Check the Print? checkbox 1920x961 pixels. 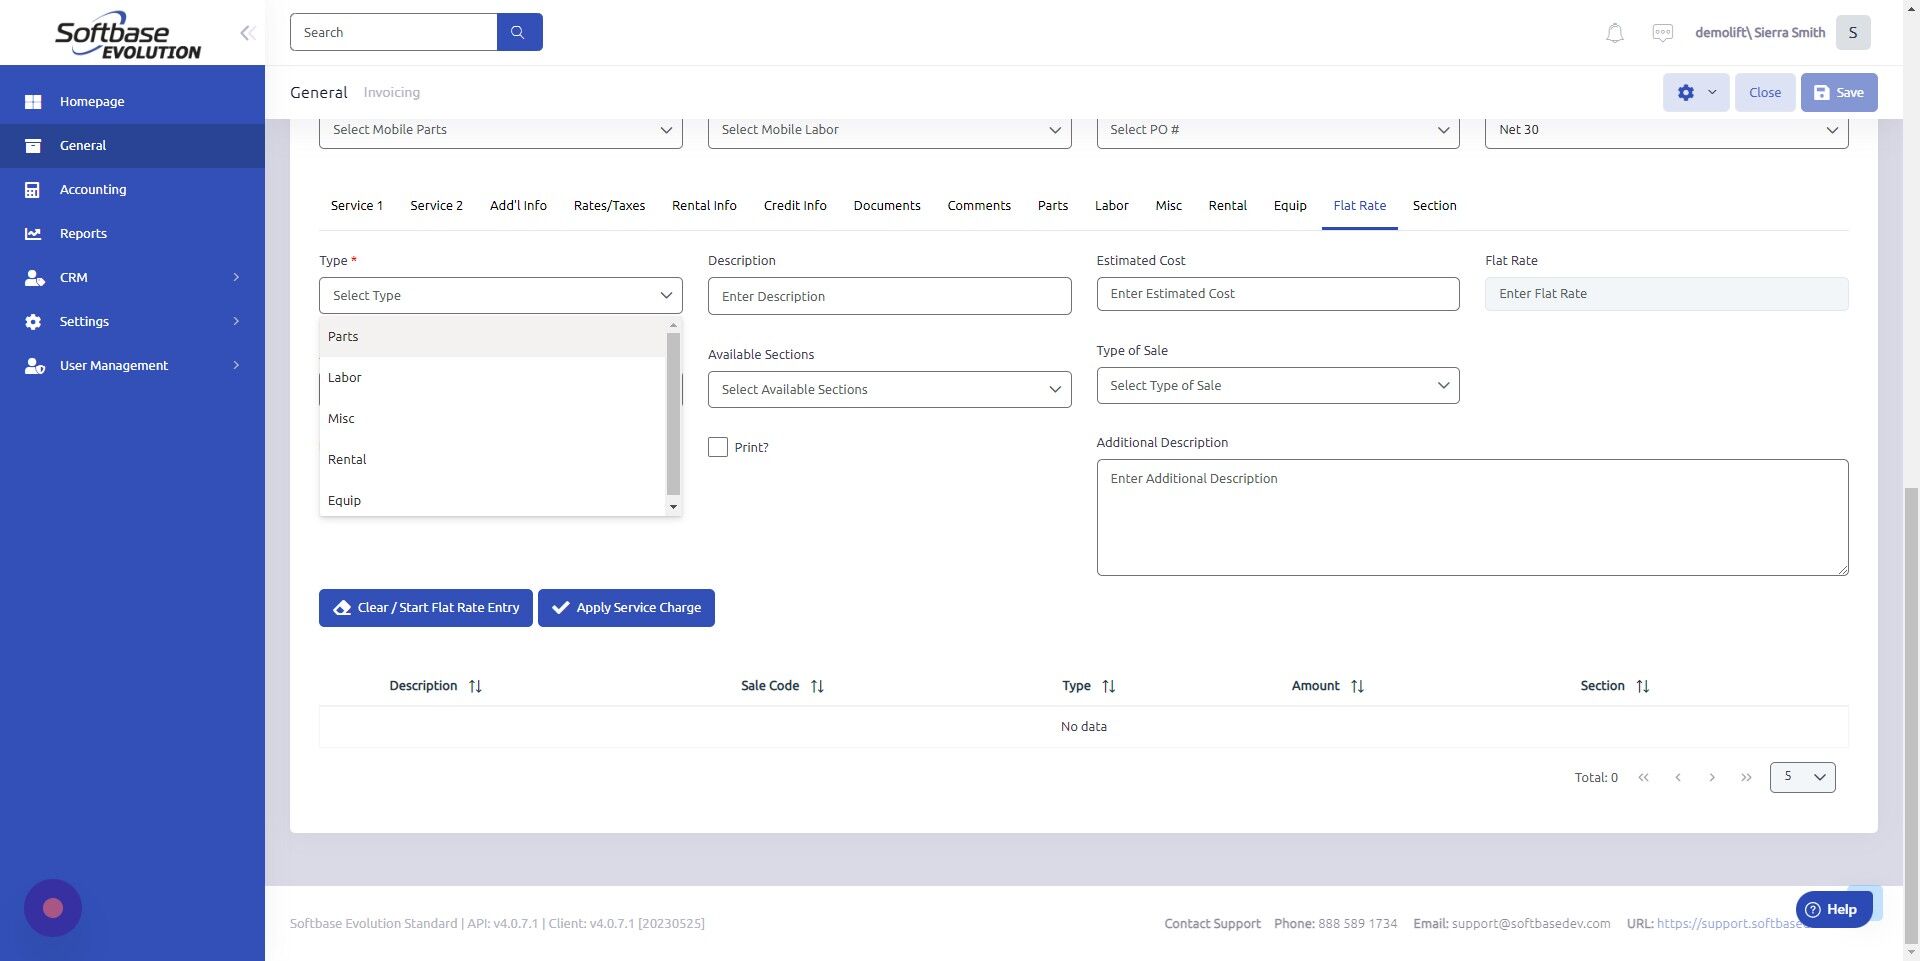coord(716,447)
